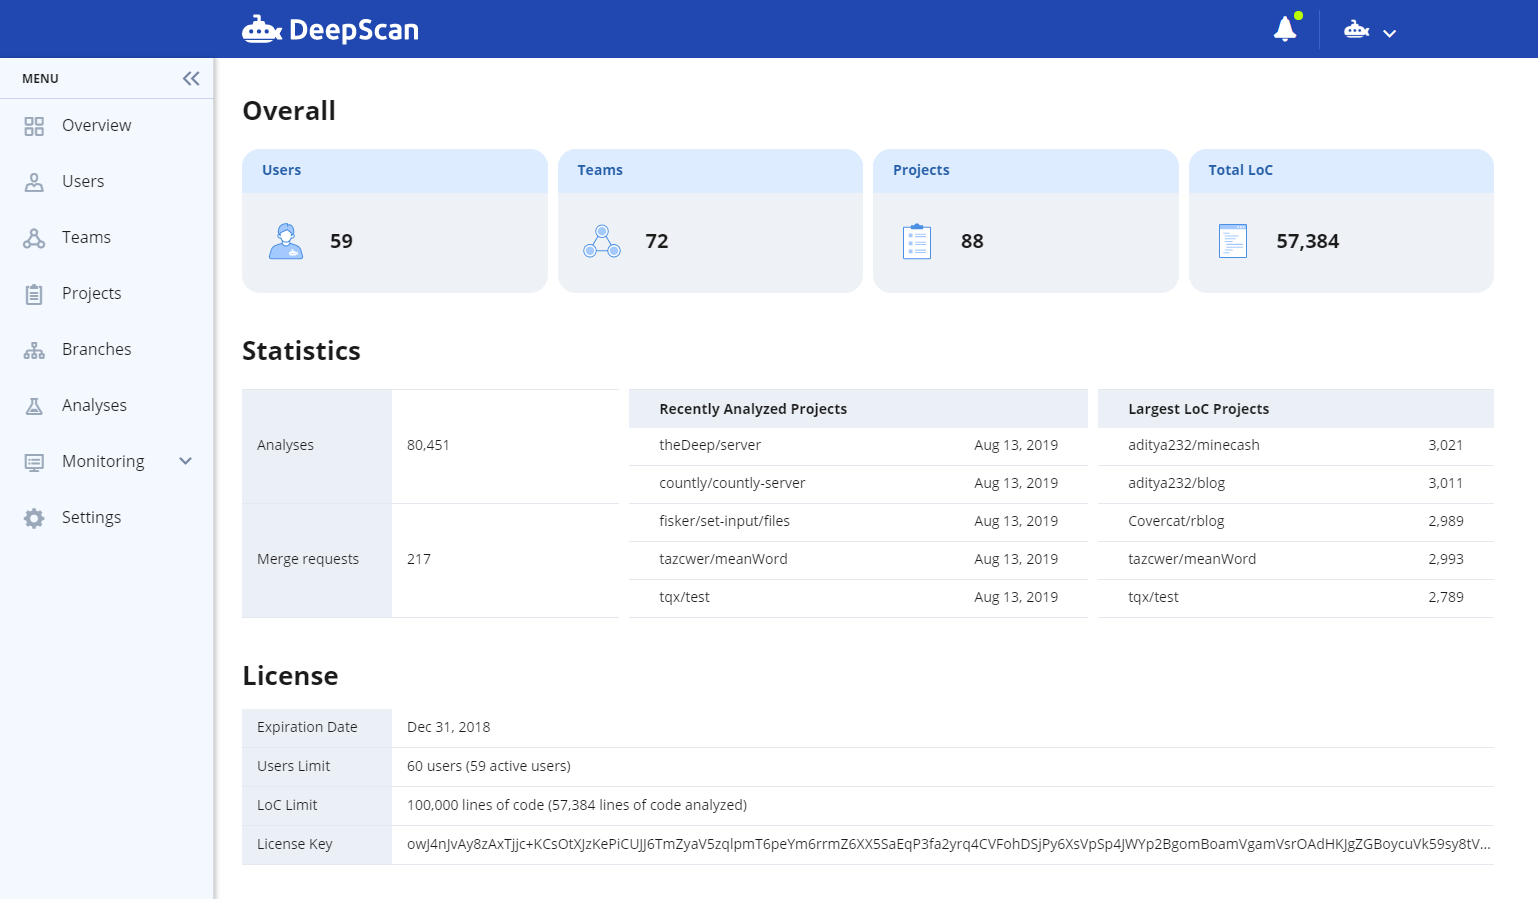This screenshot has height=899, width=1538.
Task: Open tazcwer/meanWord in Largest LoC Projects
Action: tap(1192, 559)
